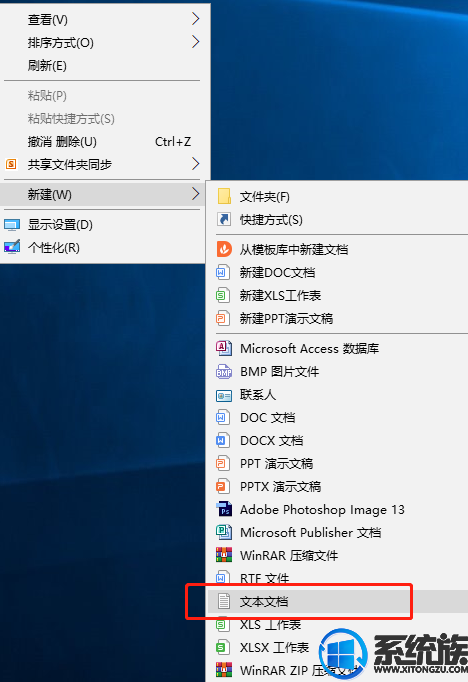Click the arrow next to 新建(W)
The height and width of the screenshot is (682, 468).
point(195,194)
